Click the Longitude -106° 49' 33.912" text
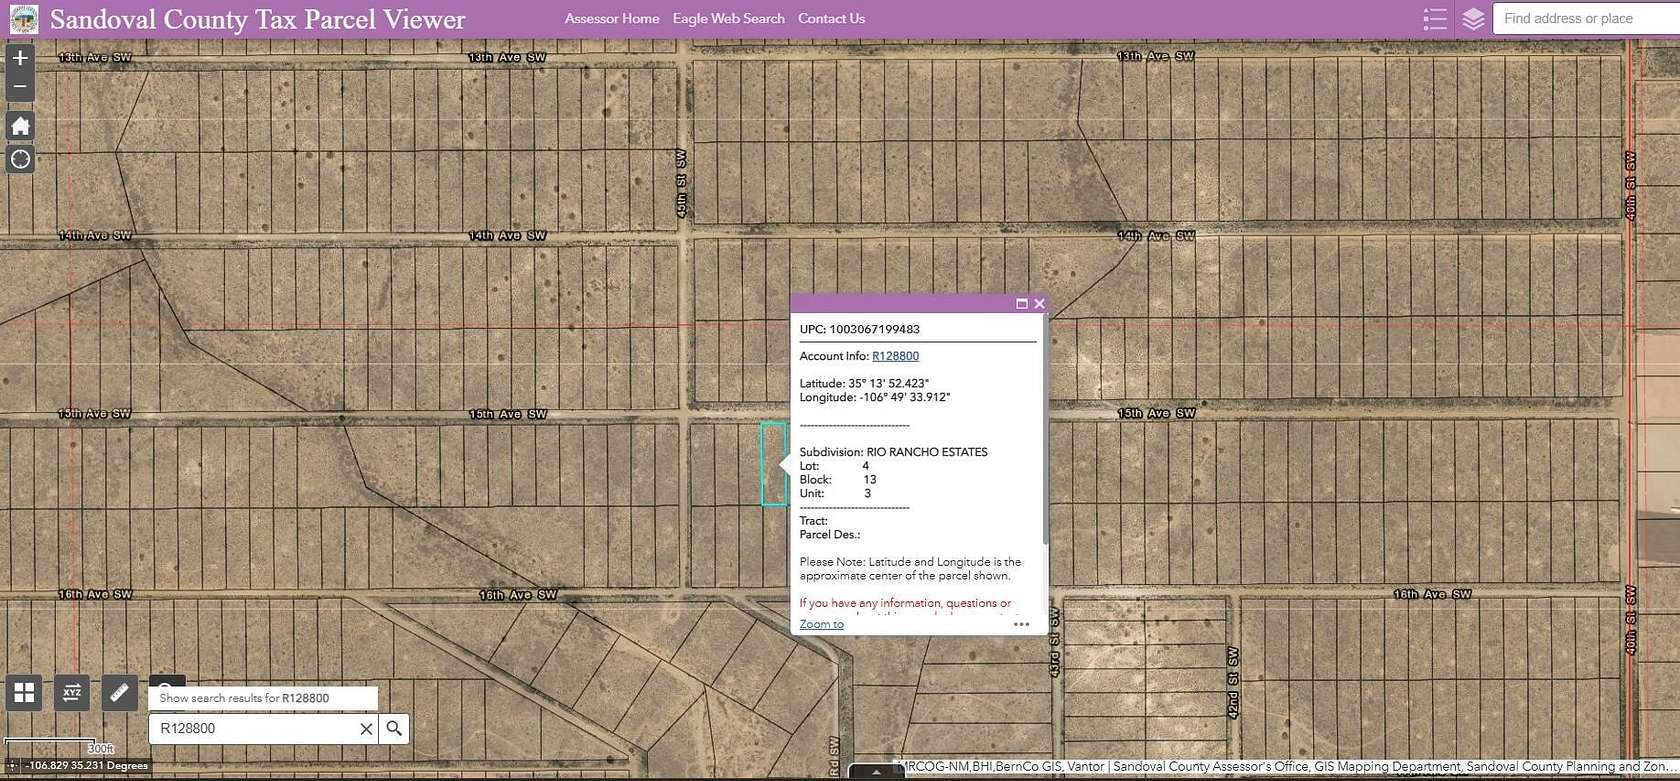 875,397
